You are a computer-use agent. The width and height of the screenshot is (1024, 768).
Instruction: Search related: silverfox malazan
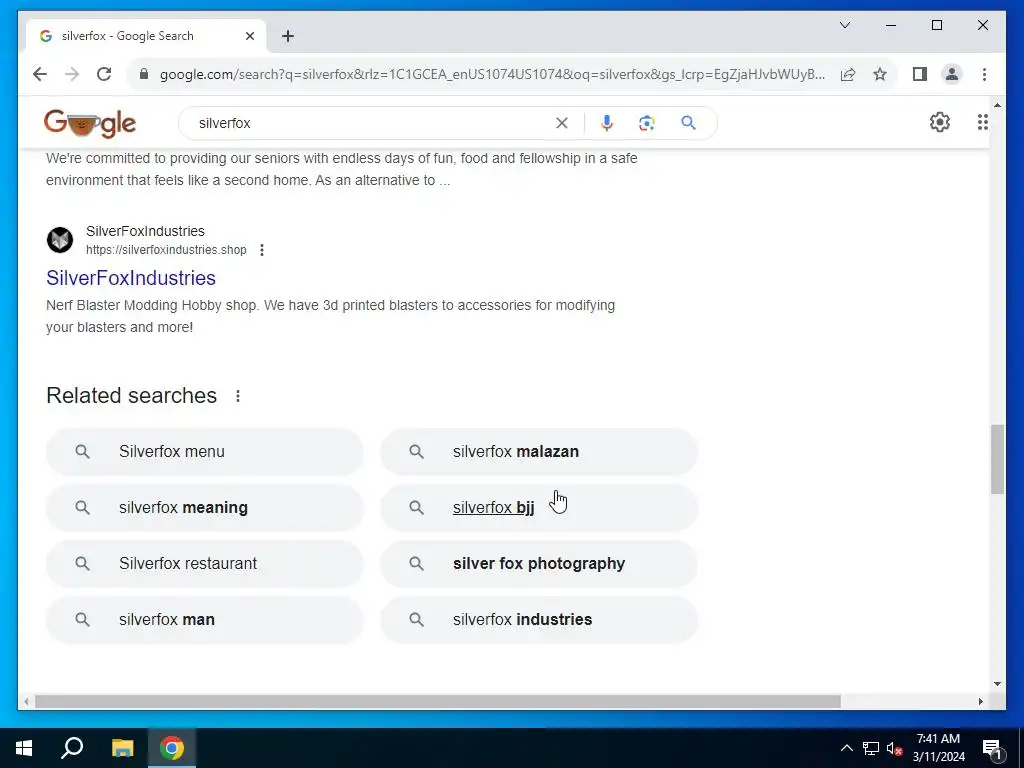point(539,452)
